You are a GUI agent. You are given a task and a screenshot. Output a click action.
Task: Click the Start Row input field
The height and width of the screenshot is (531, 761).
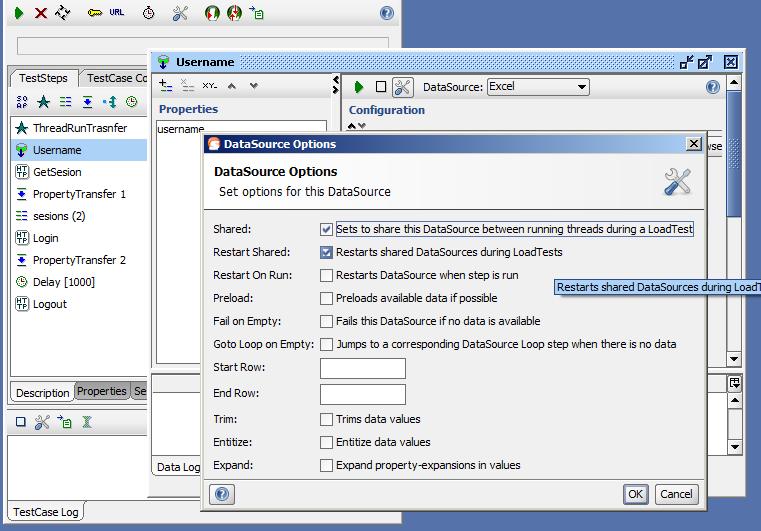coord(362,369)
